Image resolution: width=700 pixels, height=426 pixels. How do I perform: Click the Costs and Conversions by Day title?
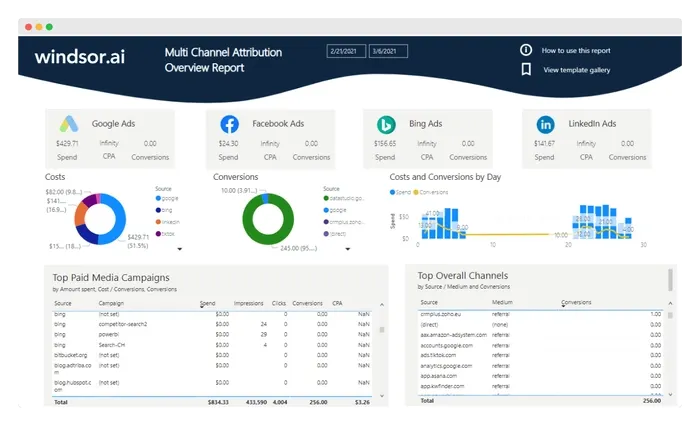tap(445, 177)
